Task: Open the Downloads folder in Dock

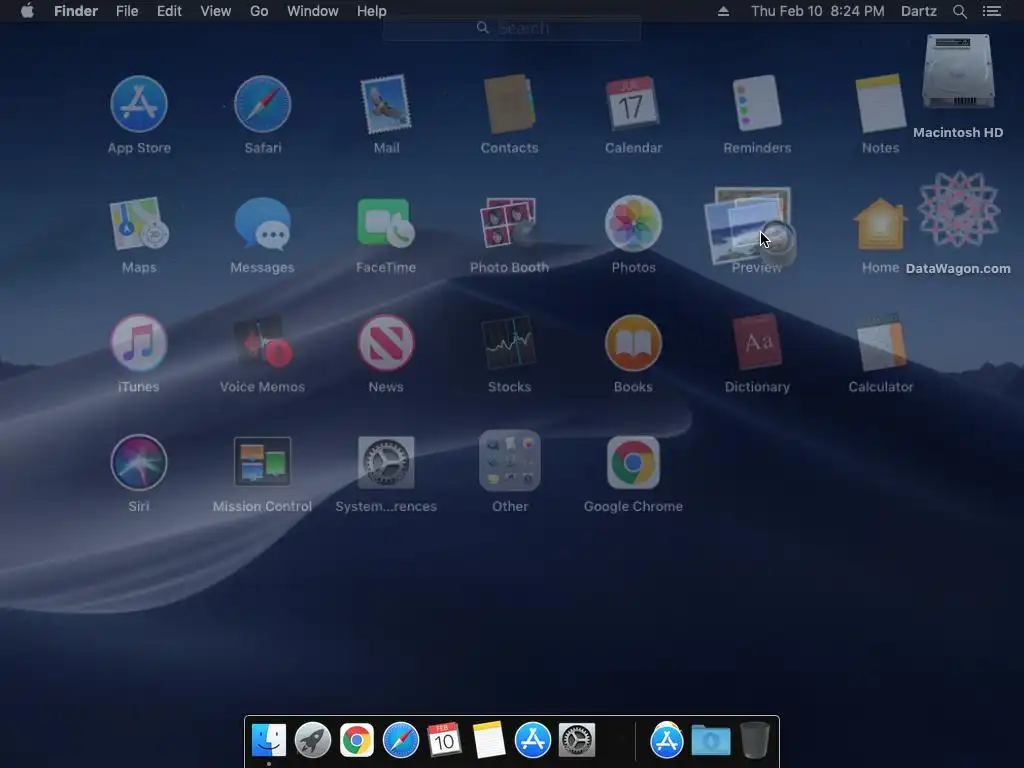Action: click(711, 741)
